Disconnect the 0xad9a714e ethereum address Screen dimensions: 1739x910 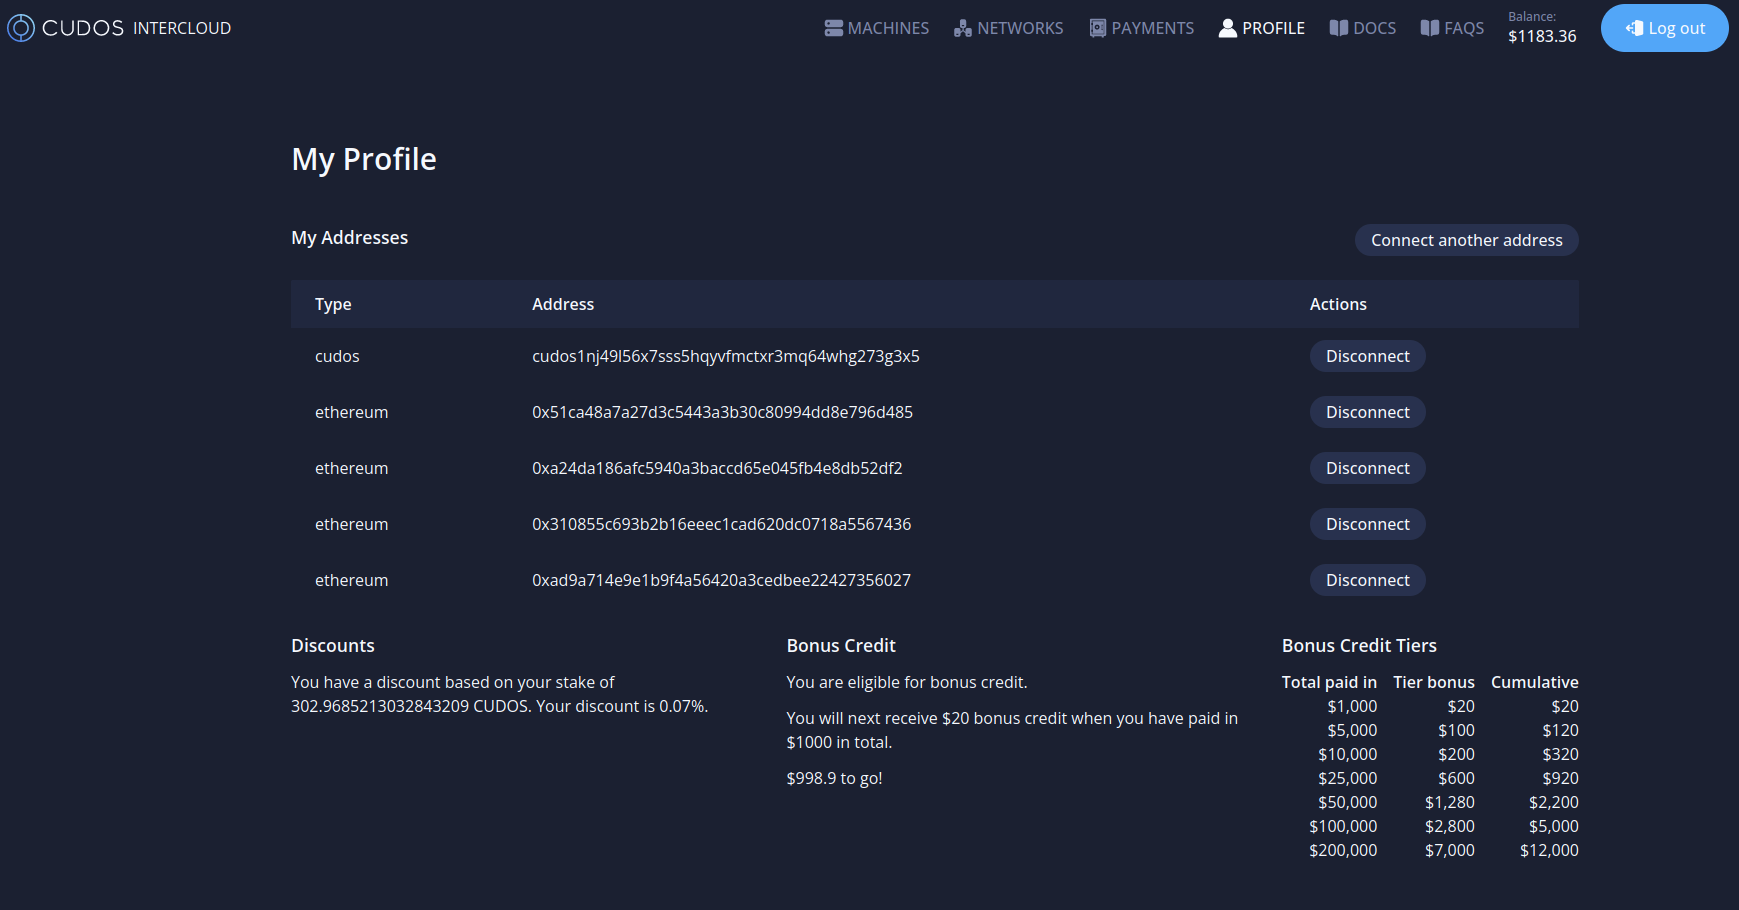[1368, 580]
